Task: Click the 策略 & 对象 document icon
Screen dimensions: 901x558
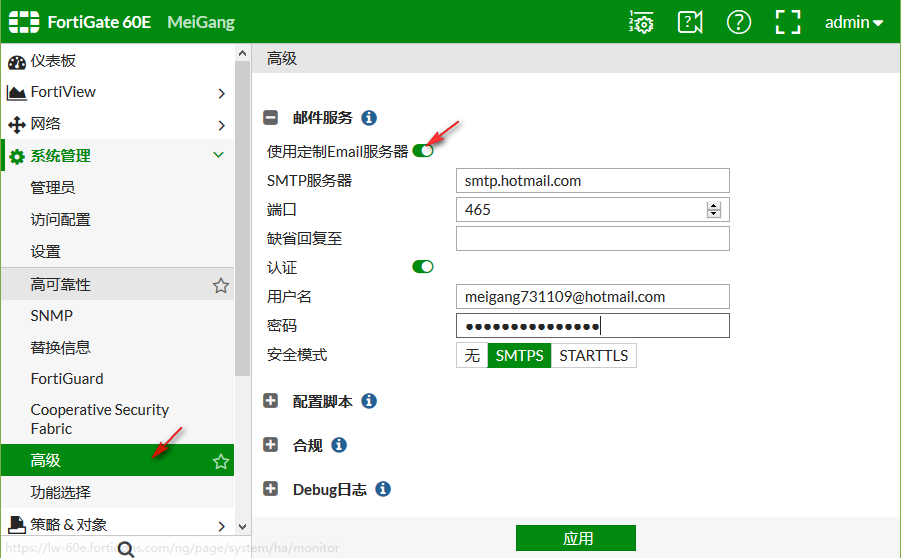Action: tap(17, 525)
